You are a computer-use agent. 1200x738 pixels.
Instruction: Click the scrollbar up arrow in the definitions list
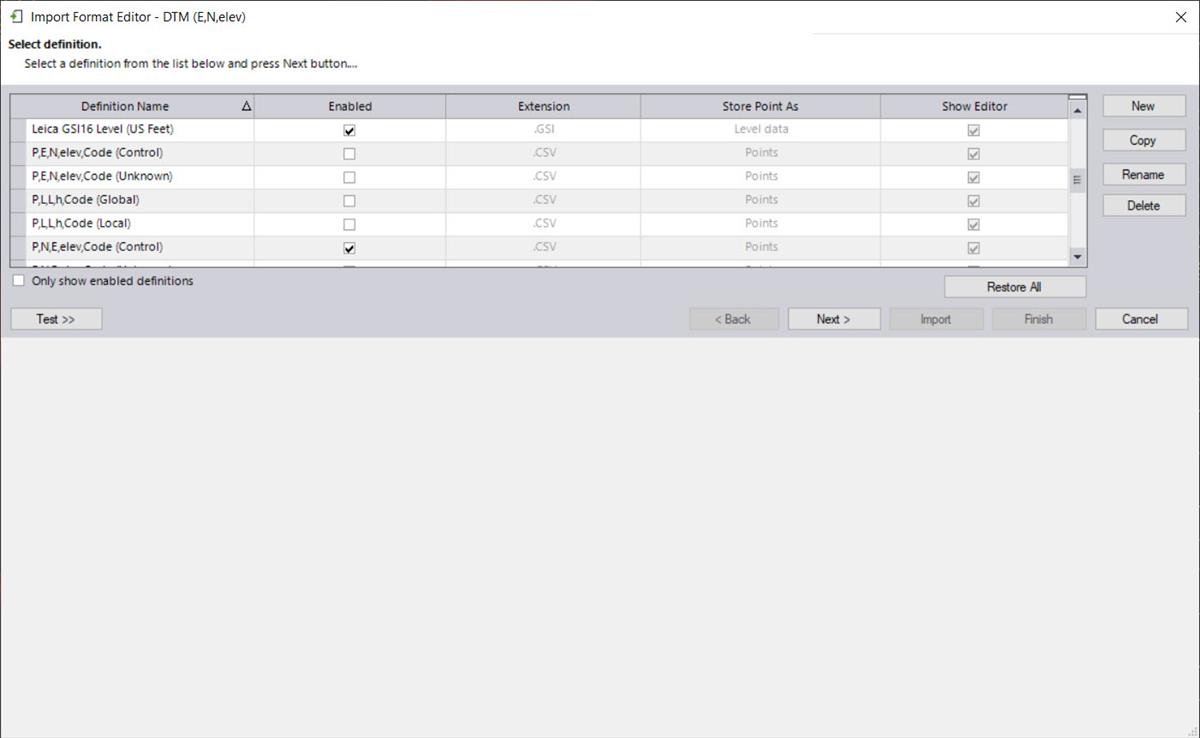point(1077,110)
